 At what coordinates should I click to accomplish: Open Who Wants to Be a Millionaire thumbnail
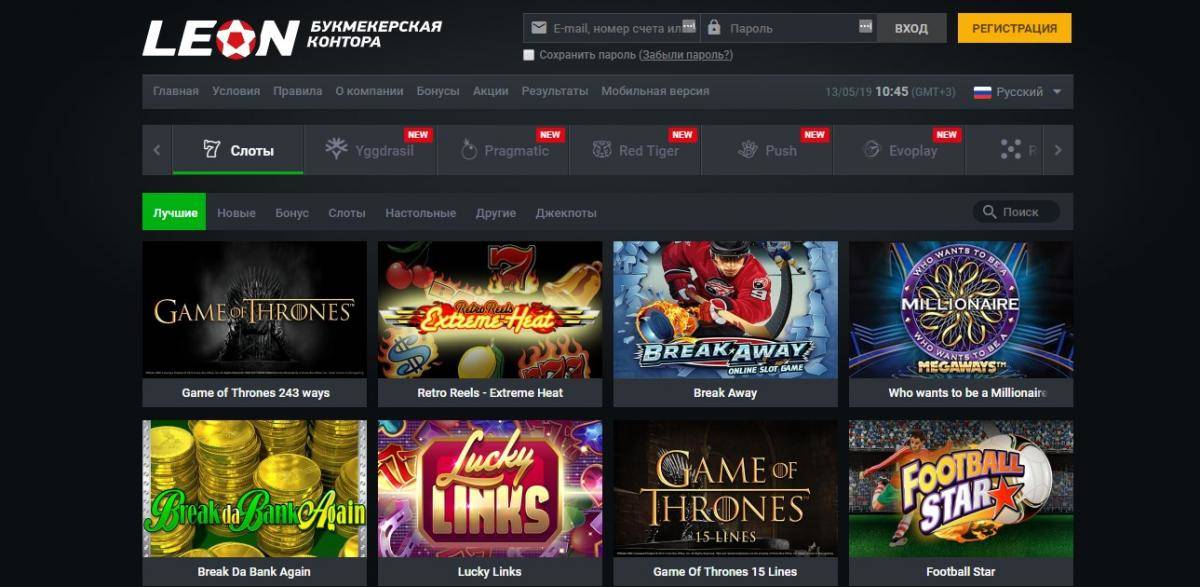tap(961, 310)
